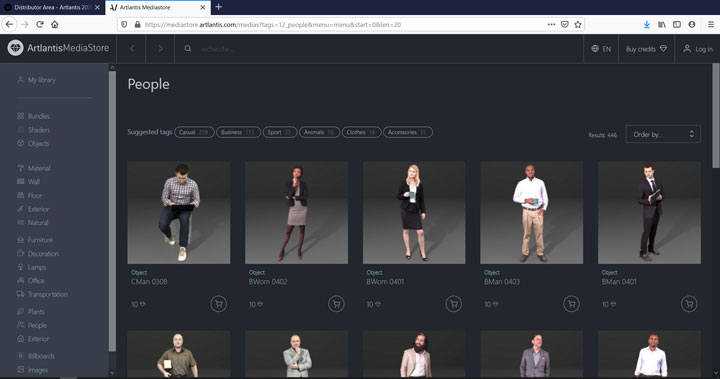
Task: Filter by Sport tag
Action: [280, 132]
